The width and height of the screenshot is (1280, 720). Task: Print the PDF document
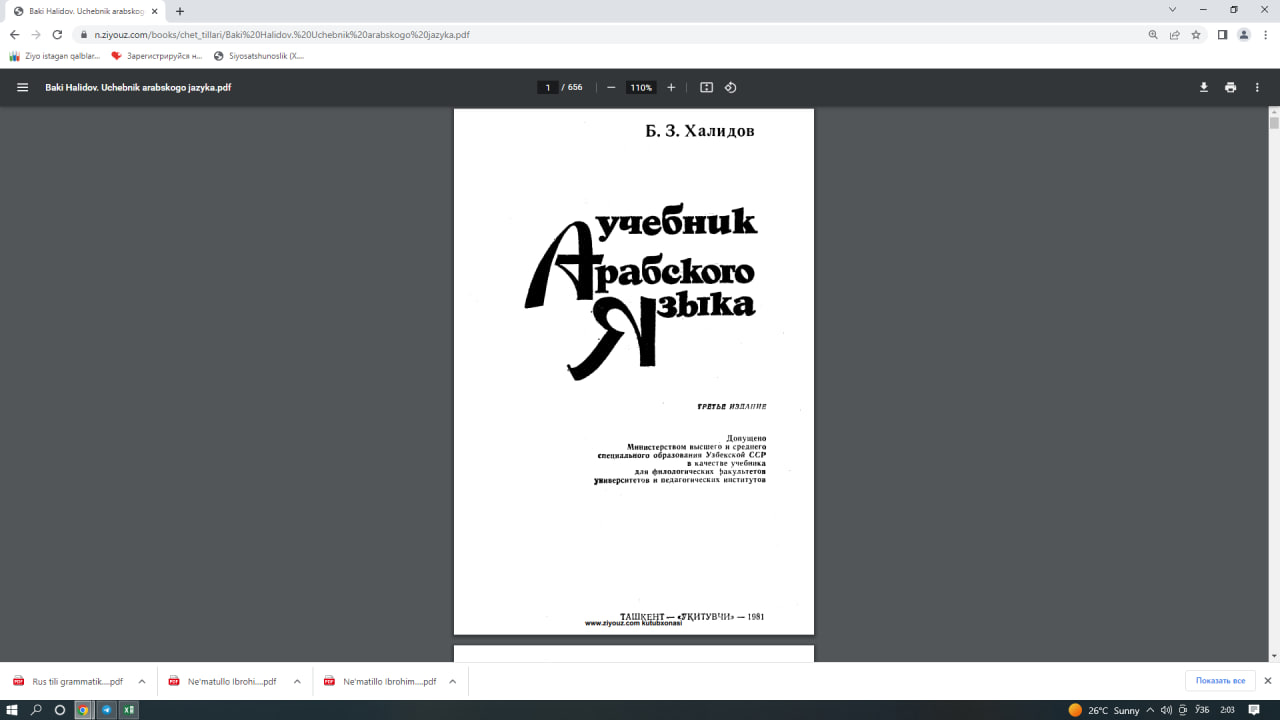click(x=1230, y=87)
